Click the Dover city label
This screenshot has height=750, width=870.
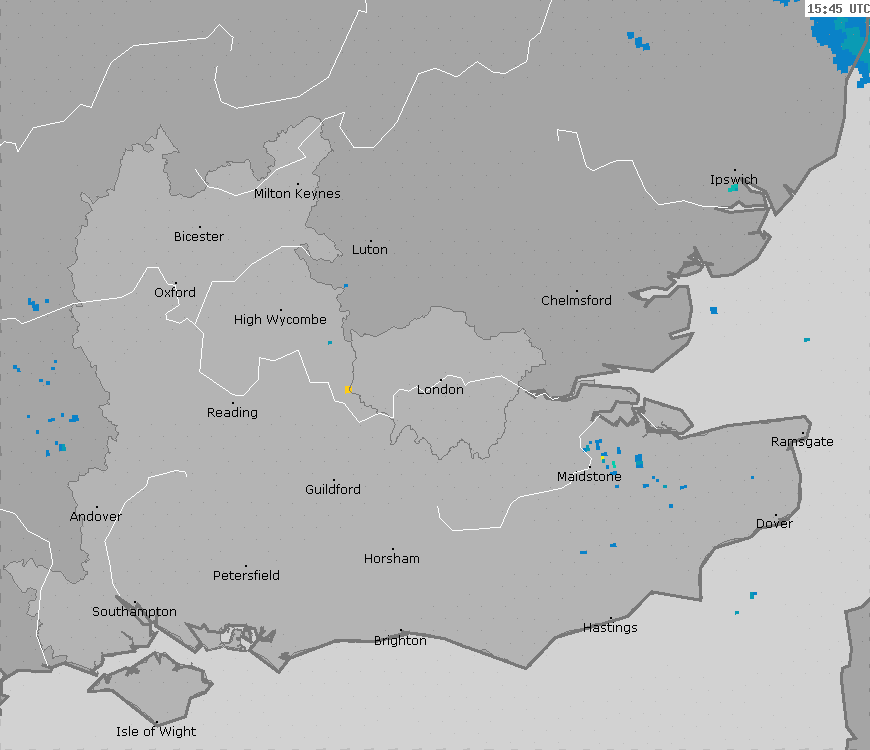[x=774, y=523]
